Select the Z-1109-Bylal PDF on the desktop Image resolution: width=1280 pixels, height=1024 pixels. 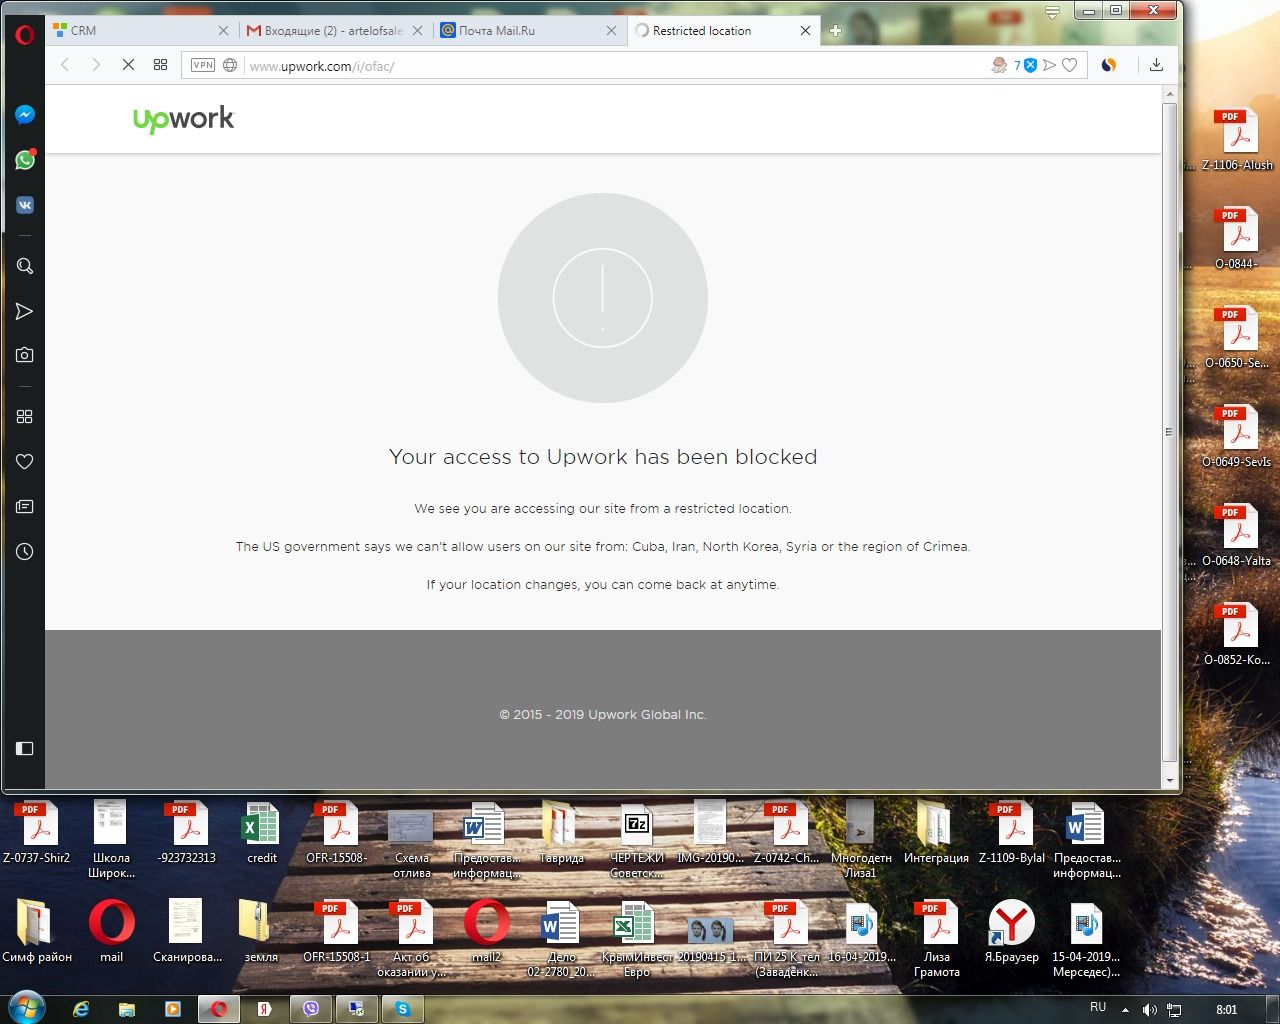coord(1012,832)
